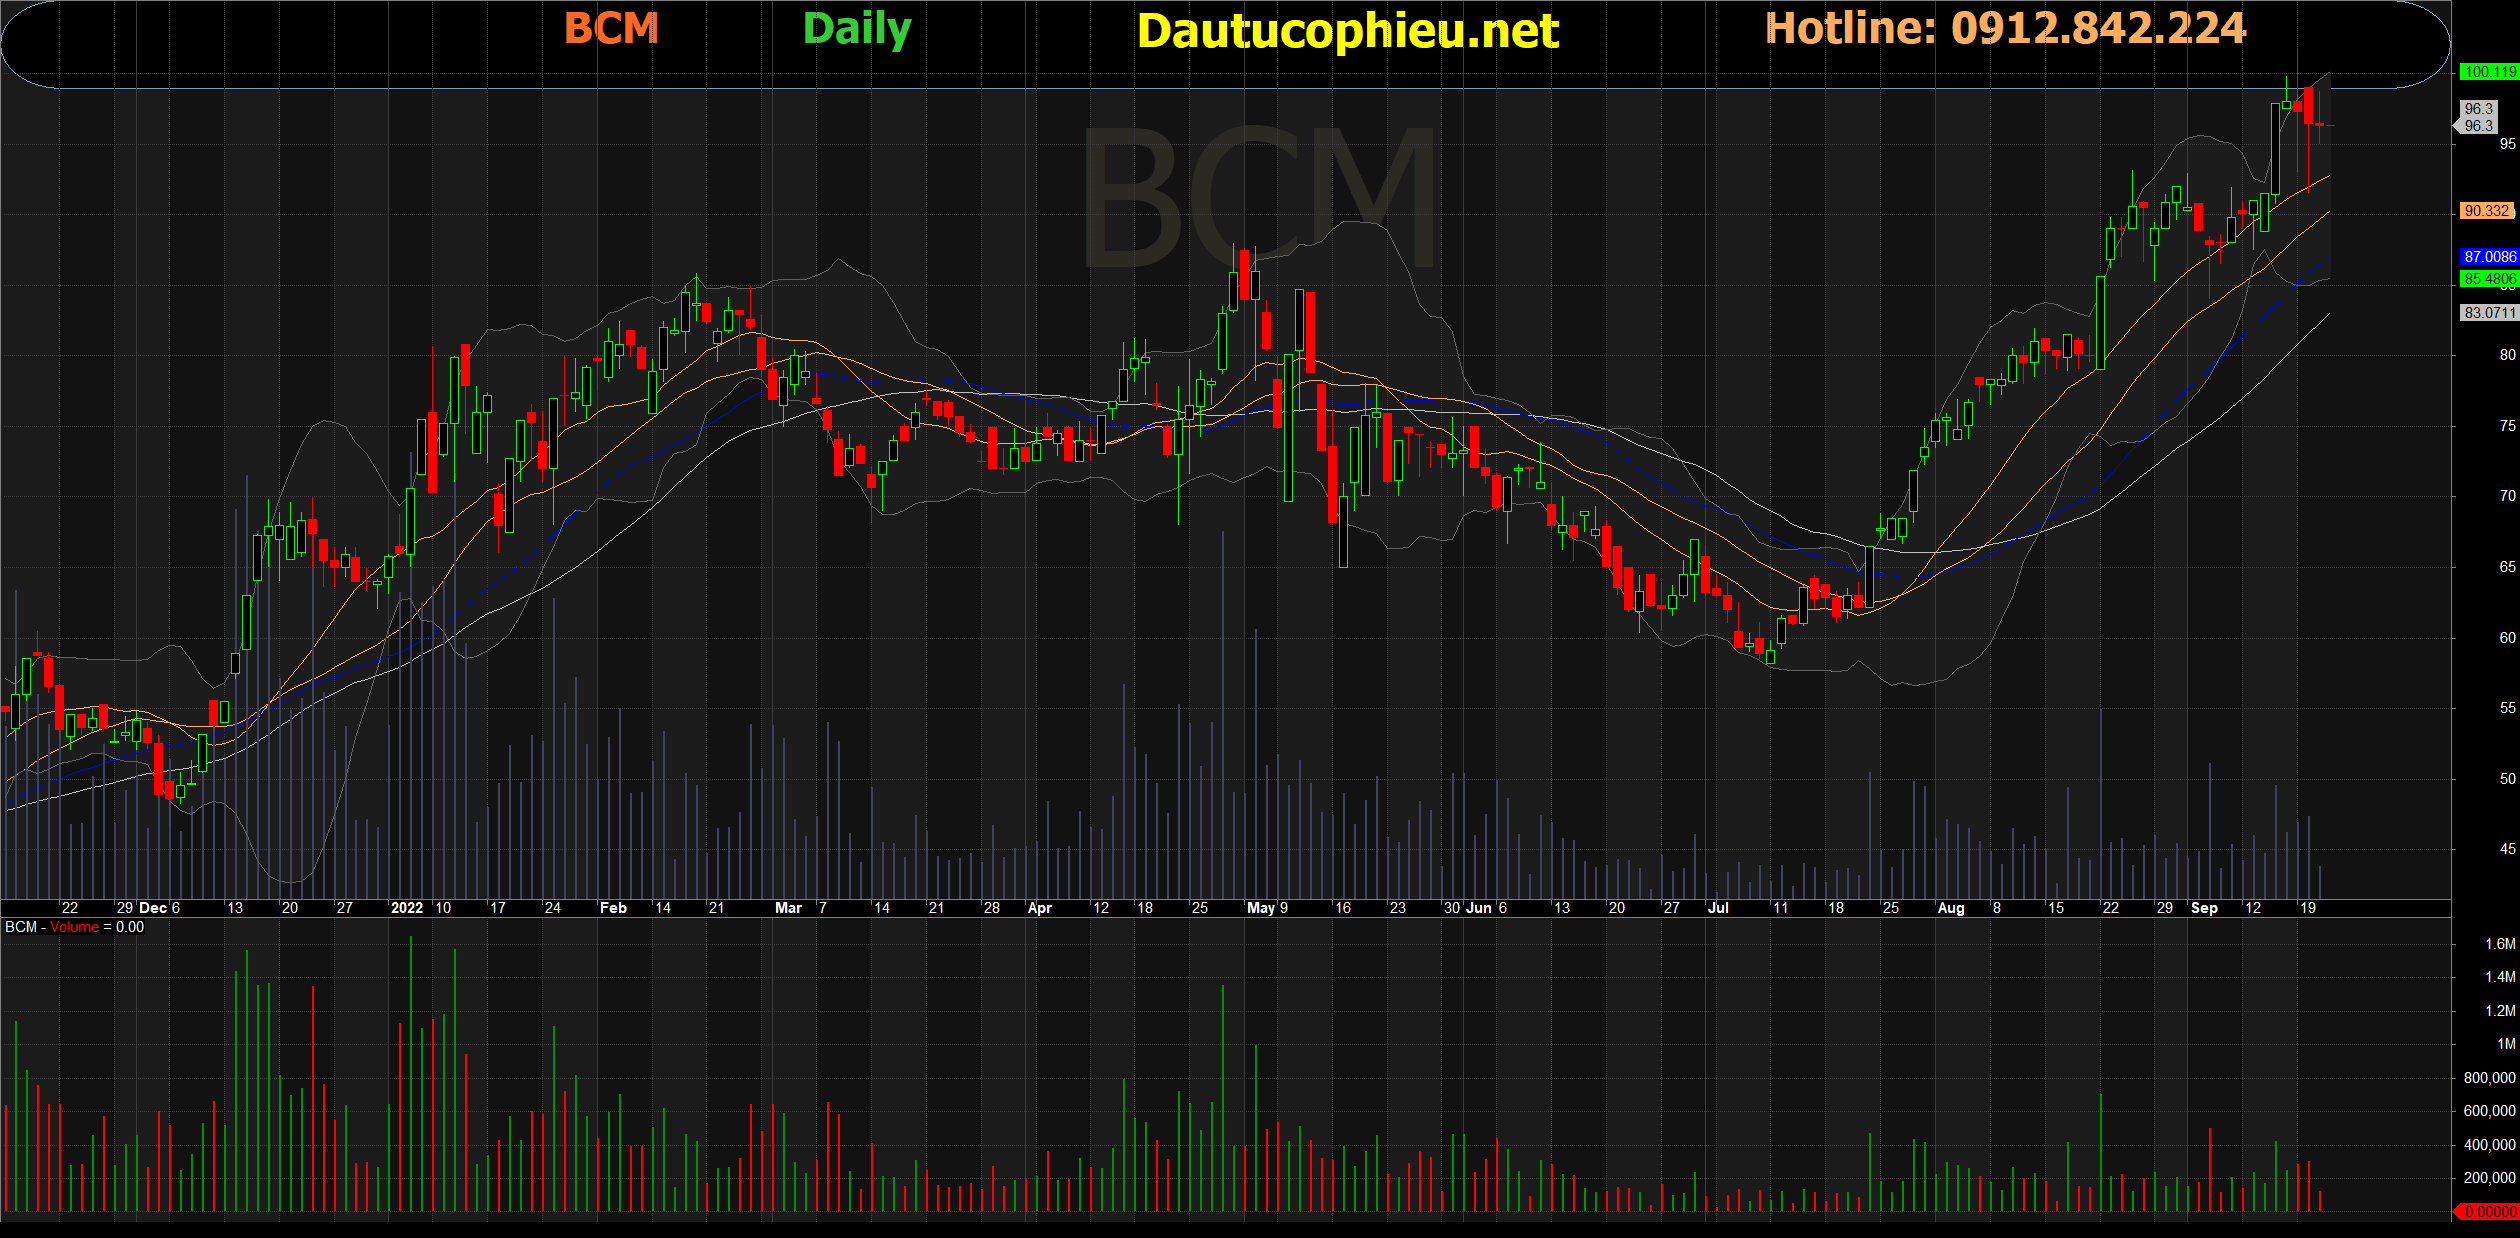Click the green Daily timeframe label
Image resolution: width=2520 pixels, height=1238 pixels.
(857, 29)
